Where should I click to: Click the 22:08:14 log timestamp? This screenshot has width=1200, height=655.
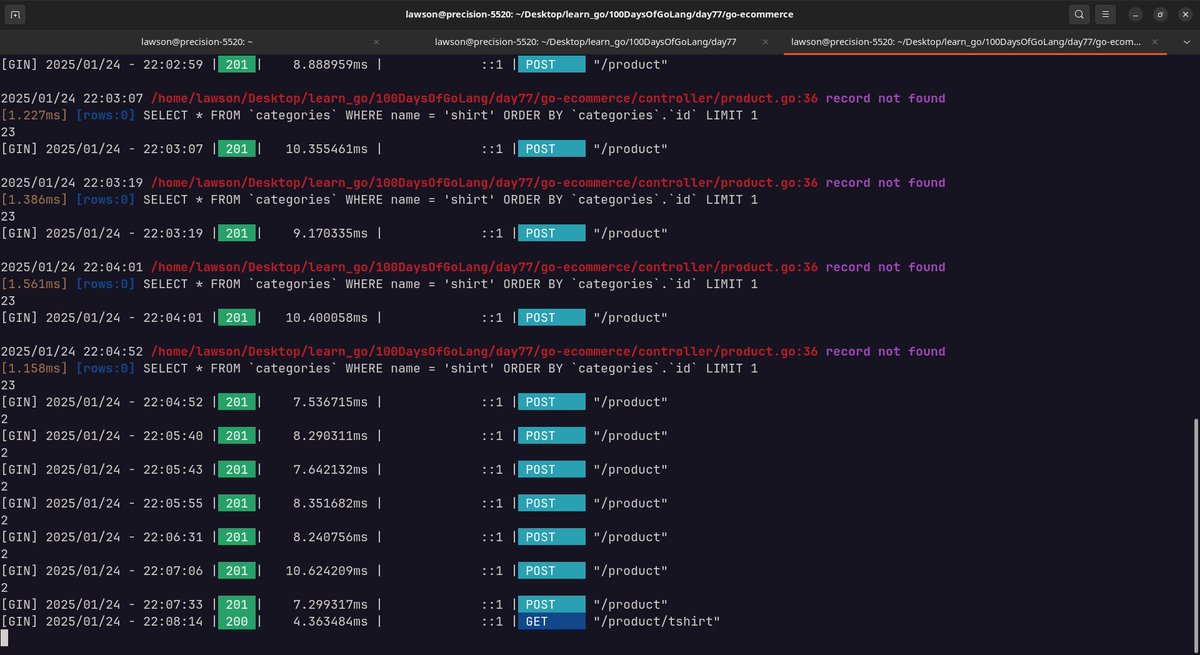click(173, 621)
